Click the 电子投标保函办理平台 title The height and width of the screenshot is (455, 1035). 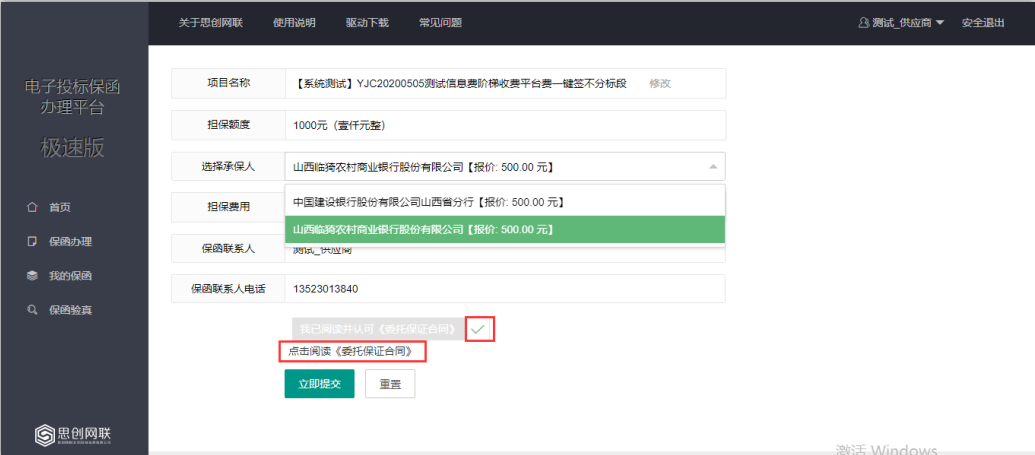click(x=73, y=97)
